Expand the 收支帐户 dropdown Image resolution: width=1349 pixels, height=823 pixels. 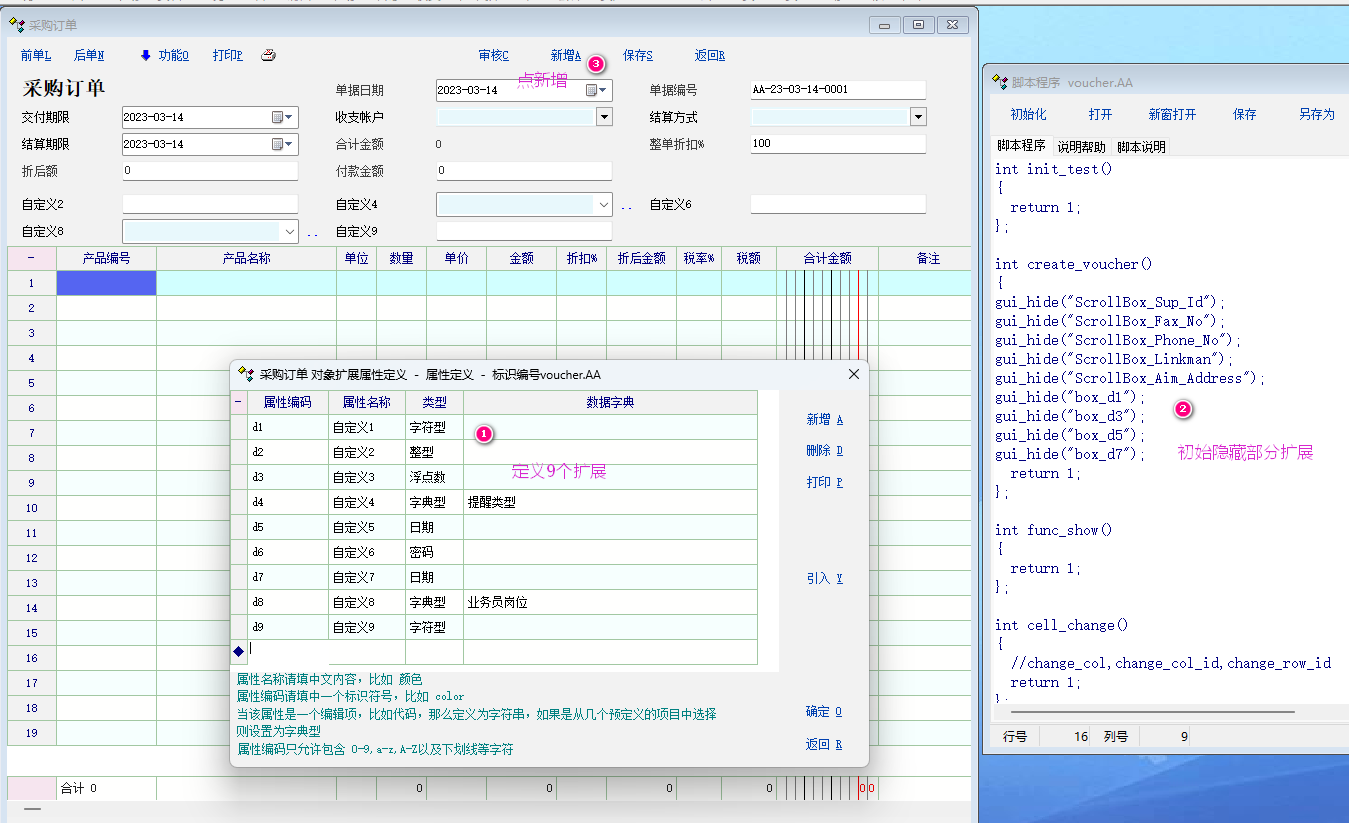tap(604, 117)
